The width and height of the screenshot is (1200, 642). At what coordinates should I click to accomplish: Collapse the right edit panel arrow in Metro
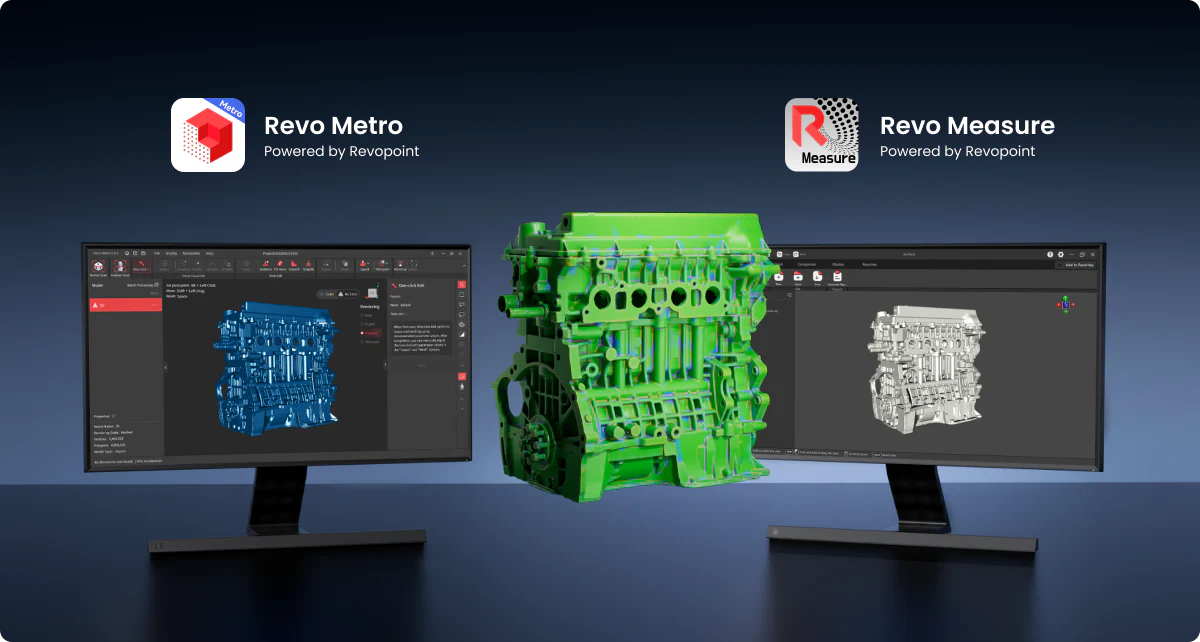[x=385, y=365]
